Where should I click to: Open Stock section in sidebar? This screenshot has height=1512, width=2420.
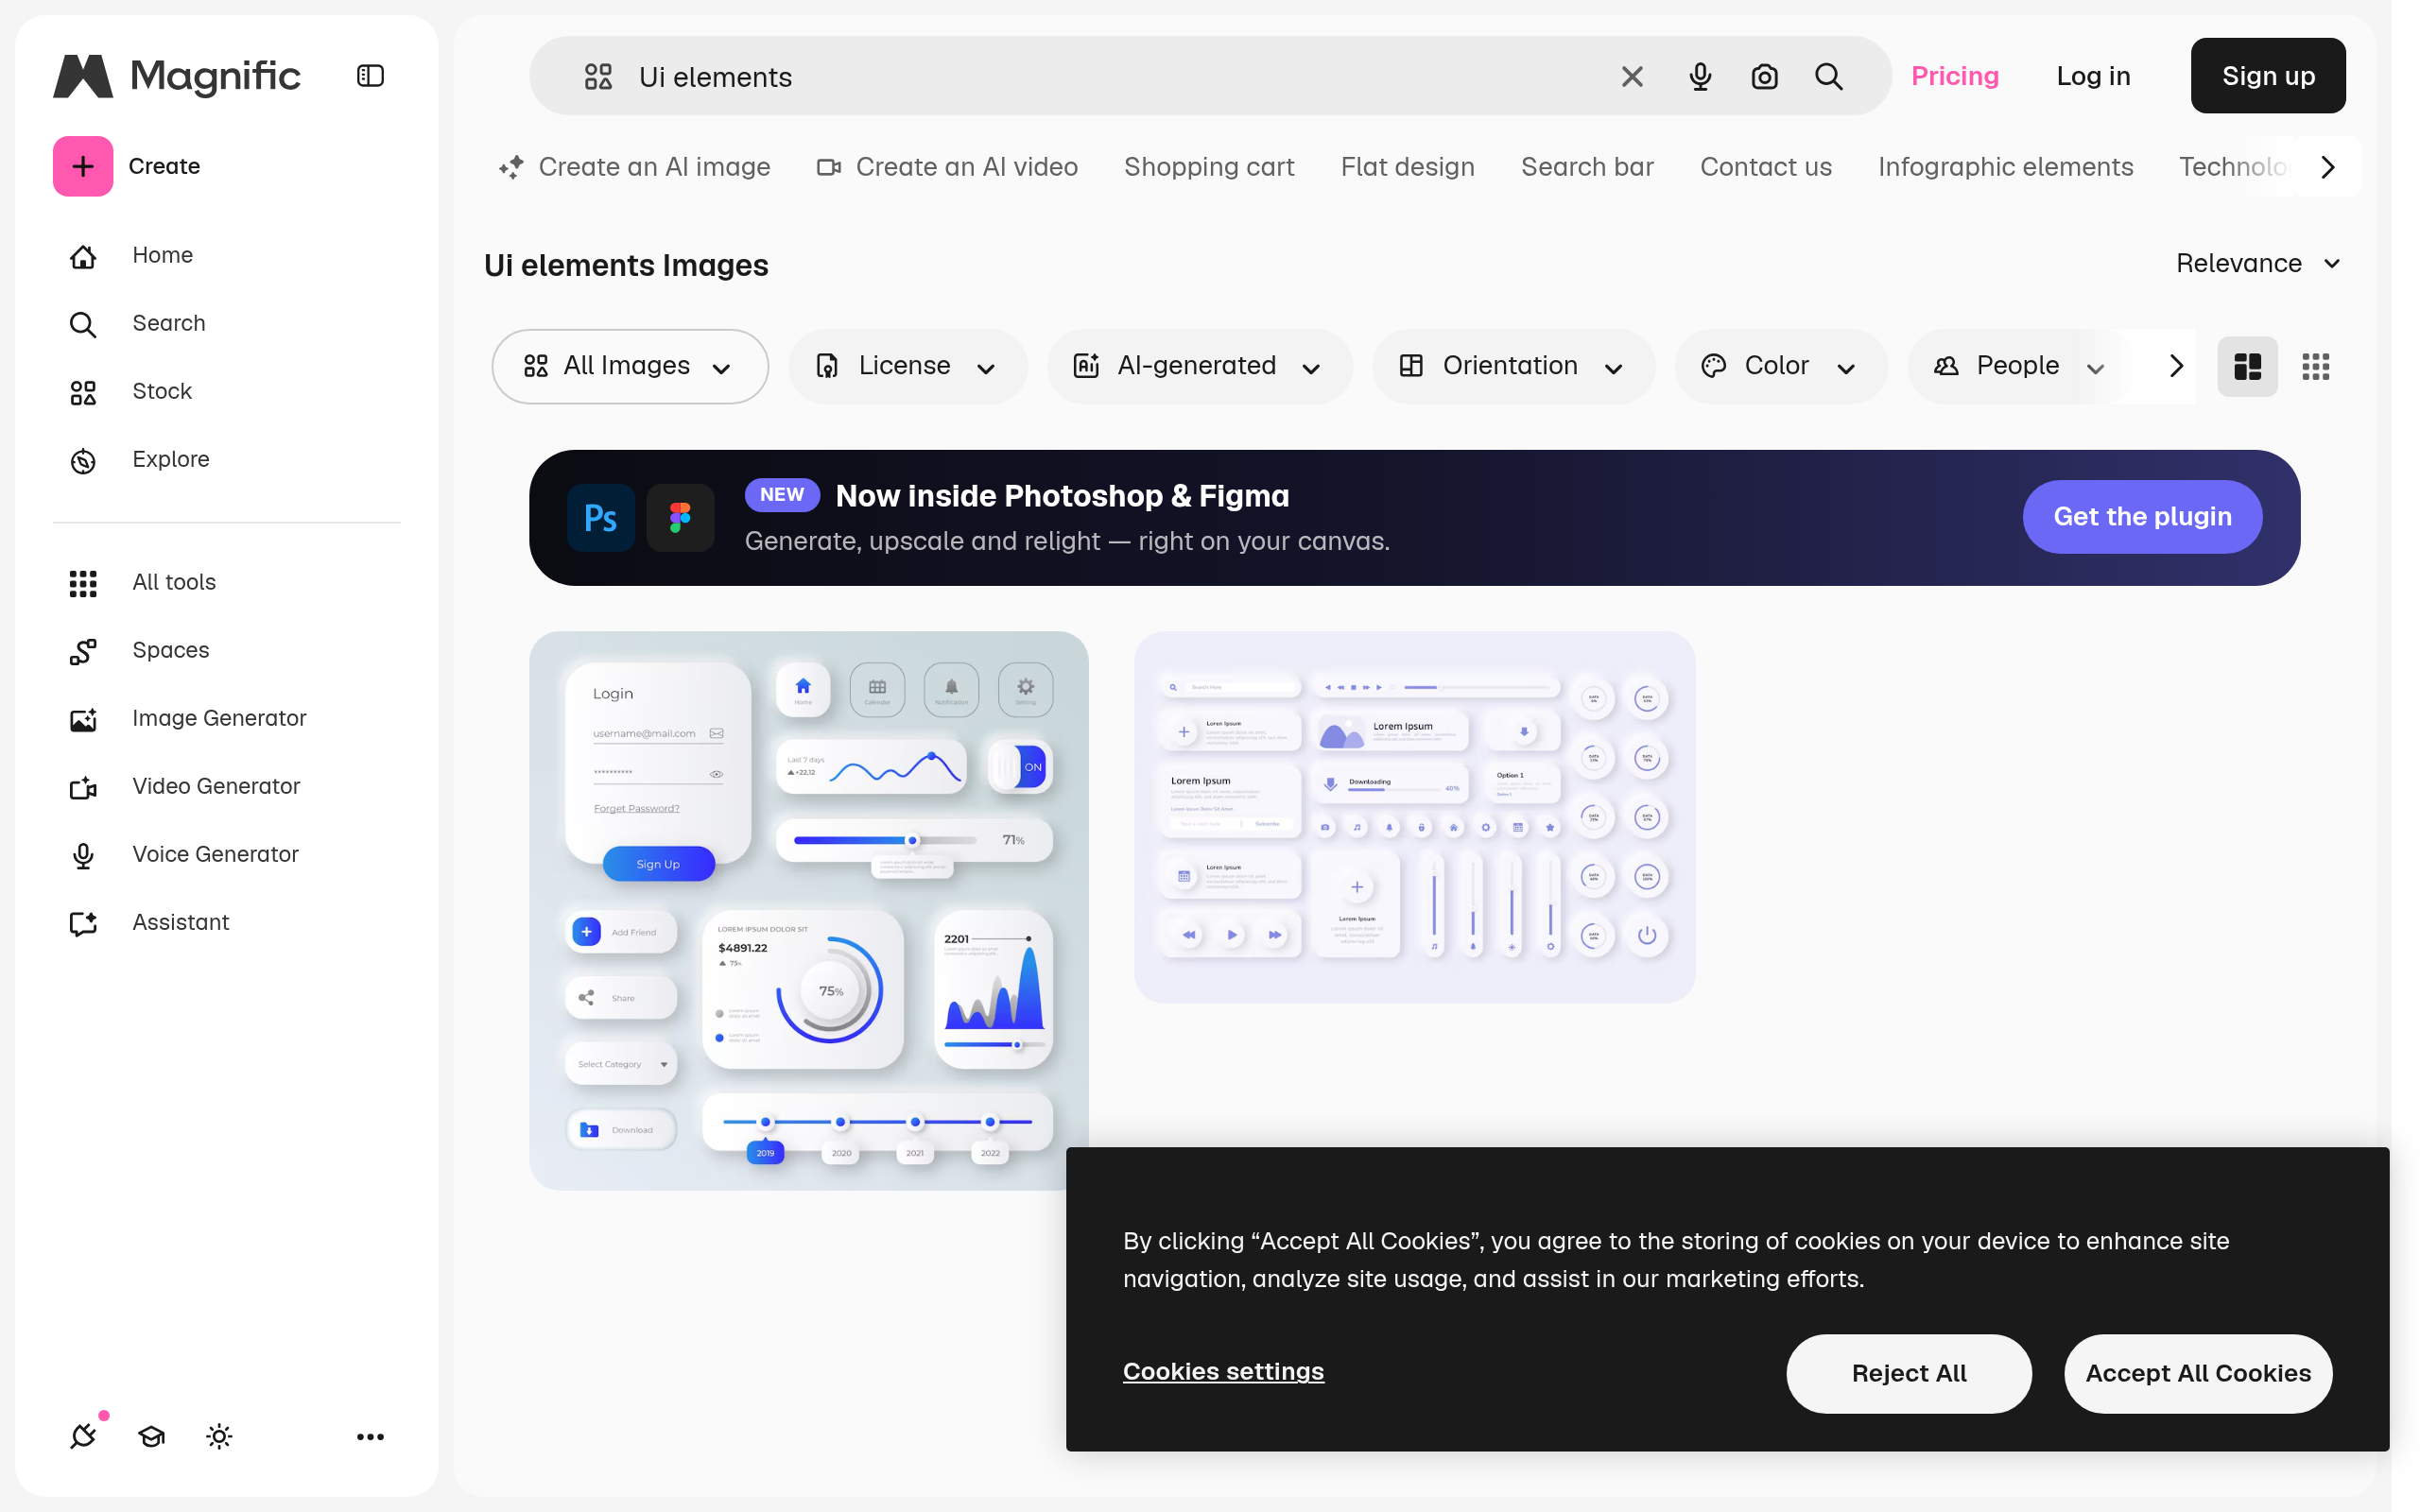pos(130,391)
